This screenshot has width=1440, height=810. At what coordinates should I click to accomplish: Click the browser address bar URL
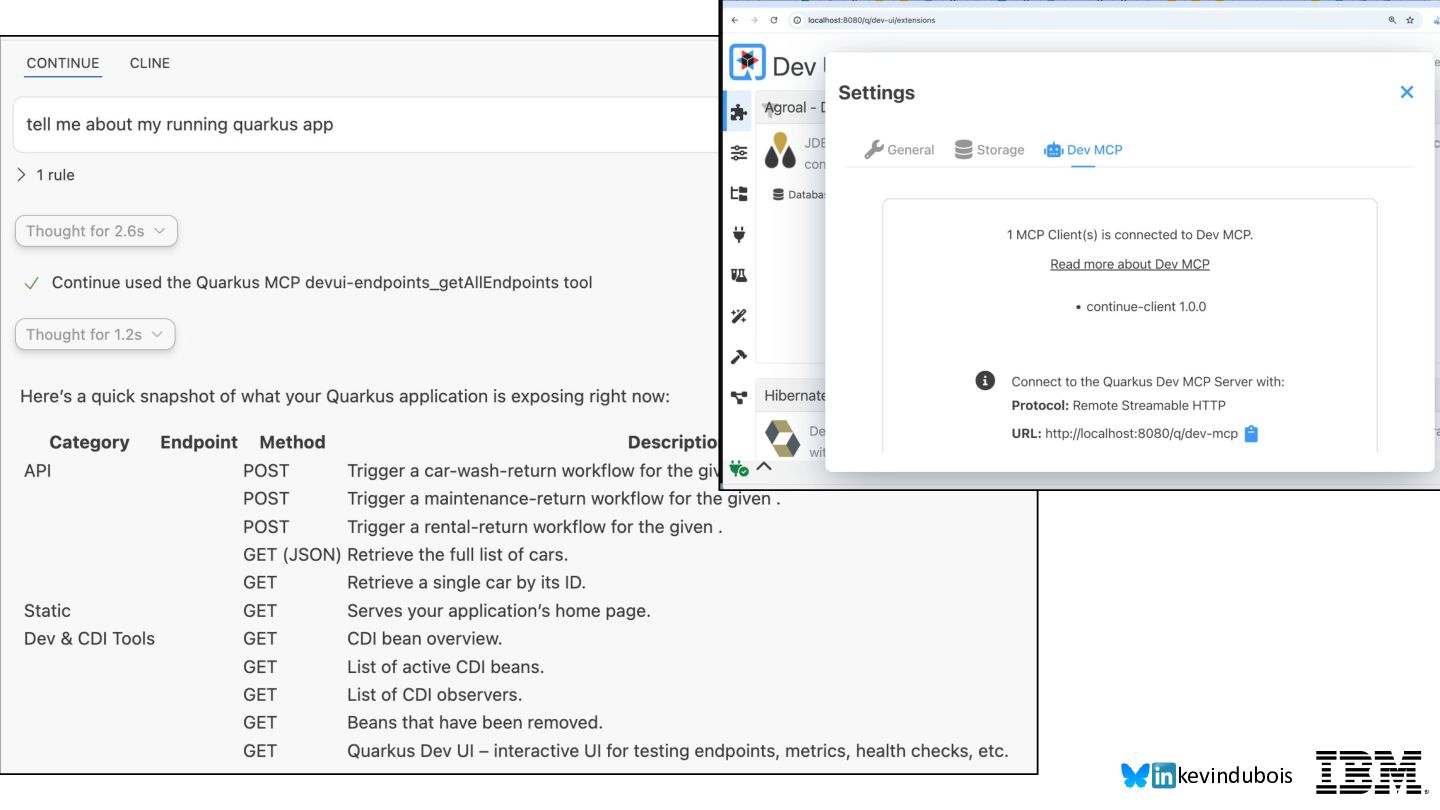click(871, 20)
